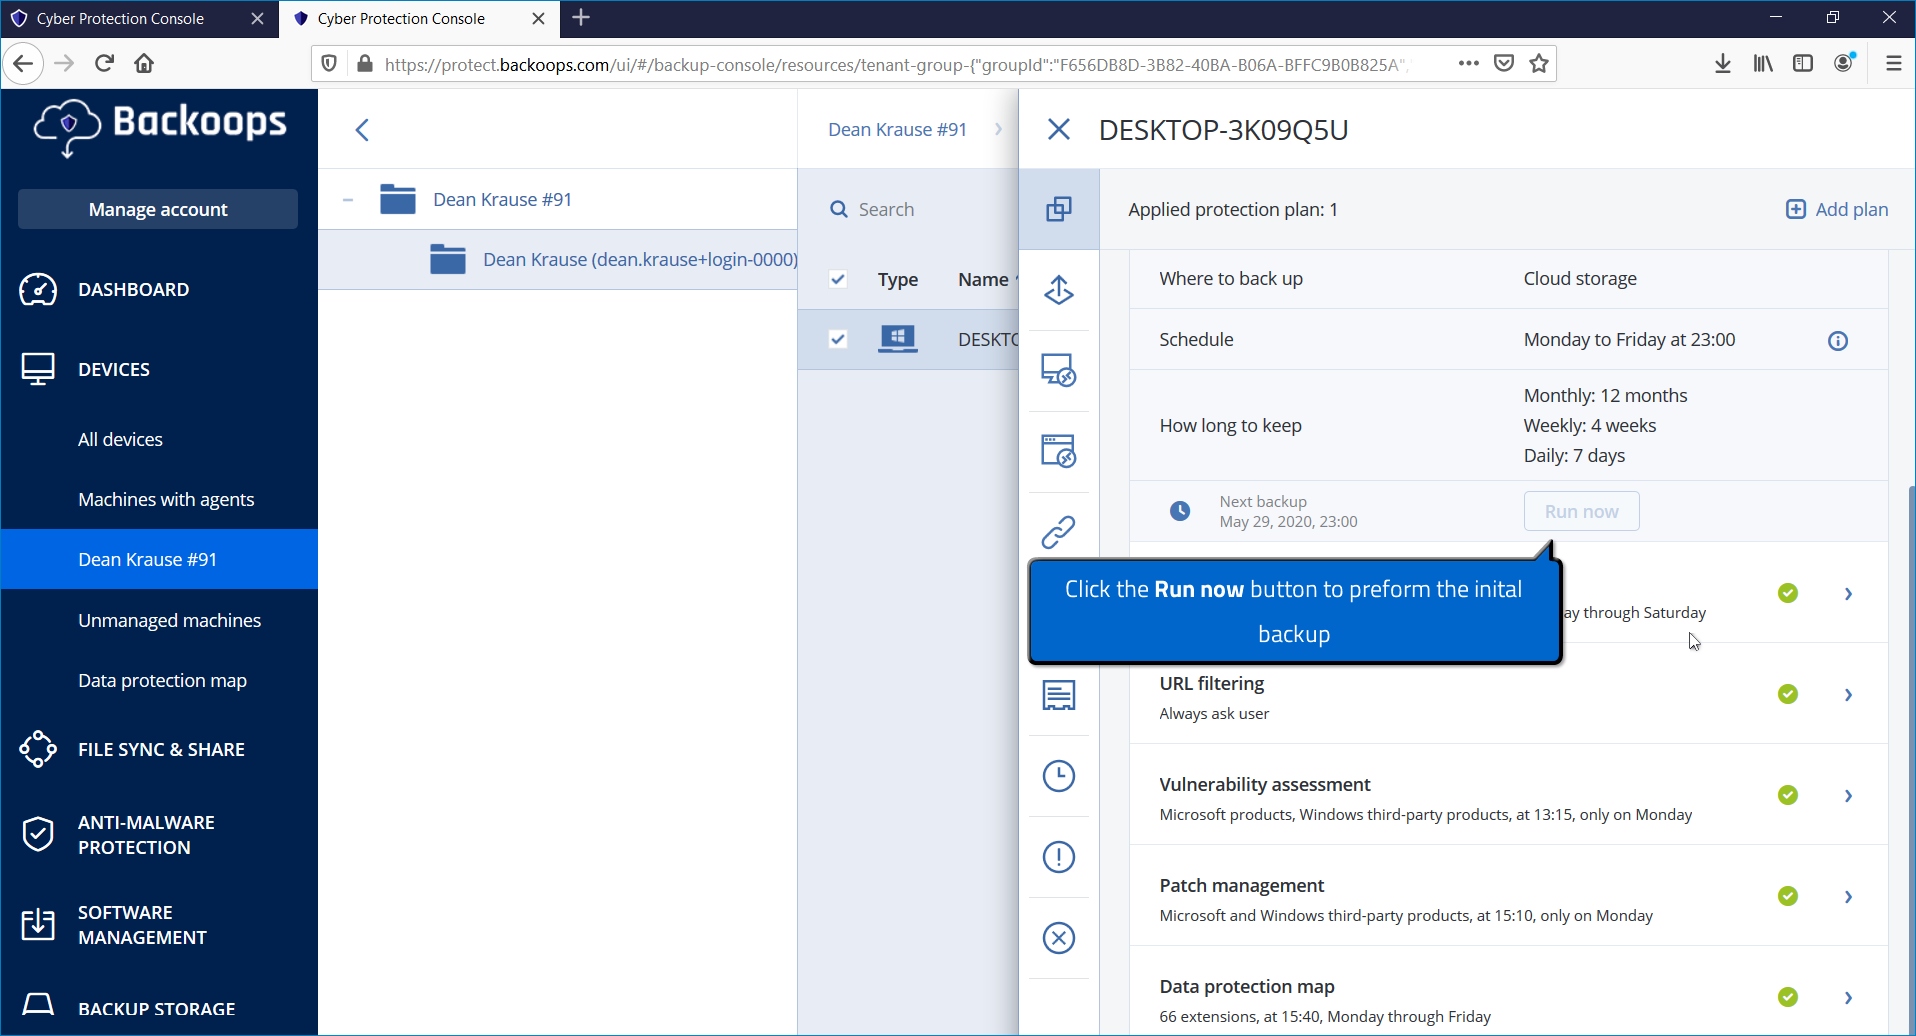Open the Details icon in side strip
This screenshot has width=1916, height=1036.
coord(1059,695)
